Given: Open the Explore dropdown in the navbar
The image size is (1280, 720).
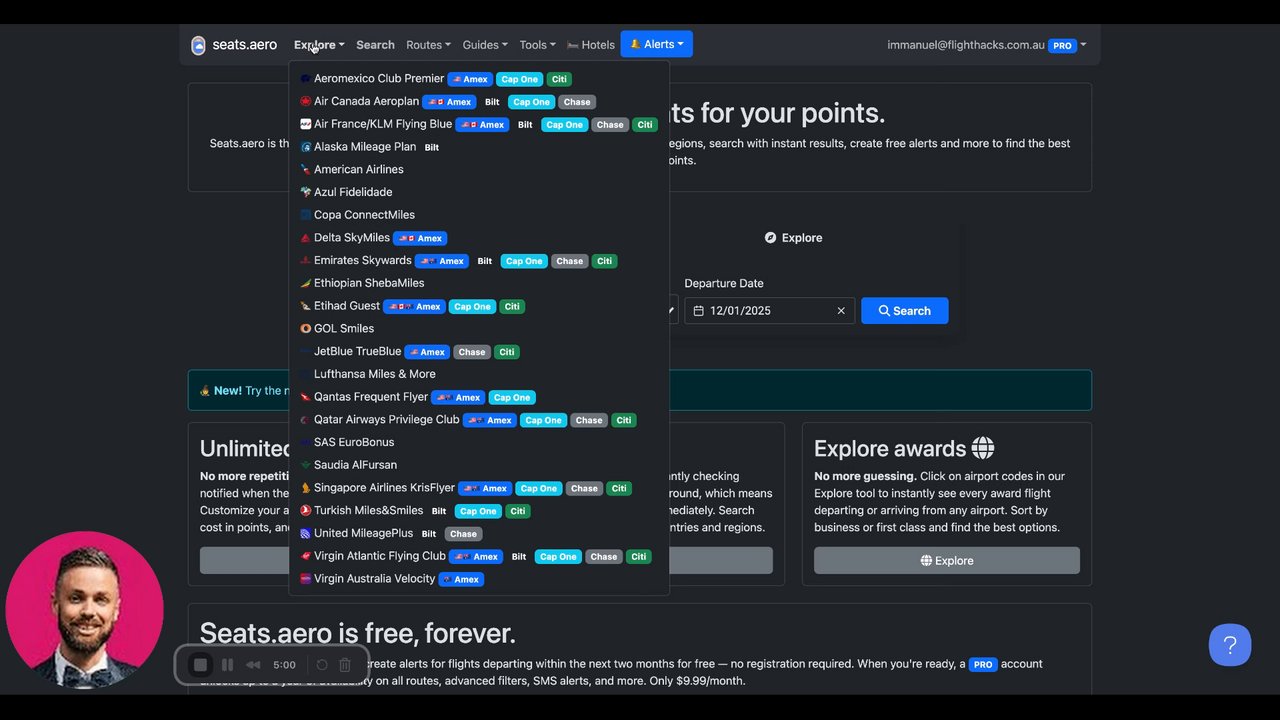Looking at the screenshot, I should [319, 45].
